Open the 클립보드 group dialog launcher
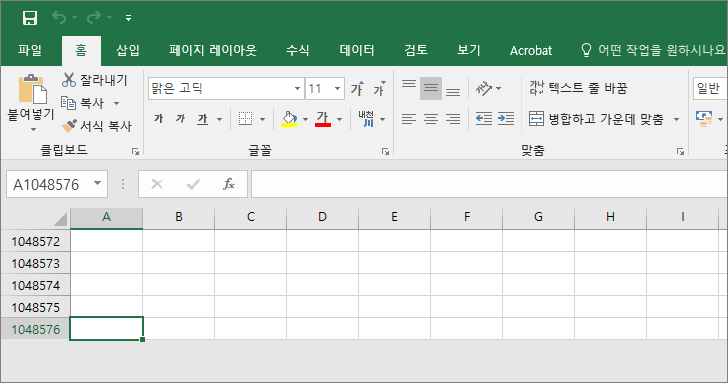 coord(135,151)
